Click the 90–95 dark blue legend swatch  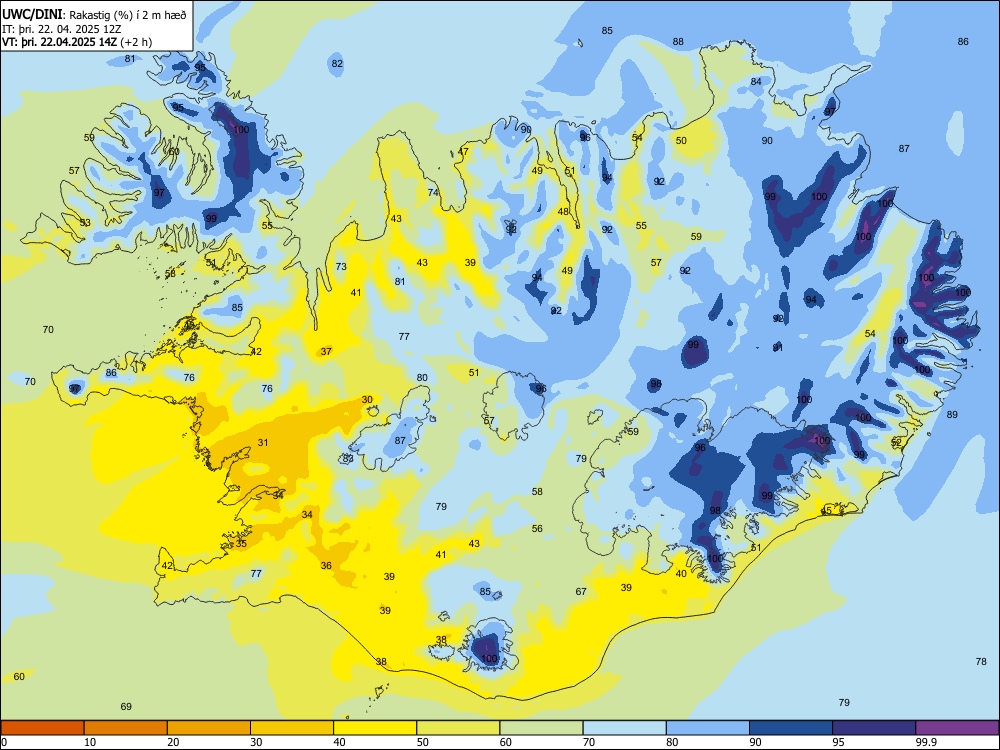pyautogui.click(x=791, y=728)
